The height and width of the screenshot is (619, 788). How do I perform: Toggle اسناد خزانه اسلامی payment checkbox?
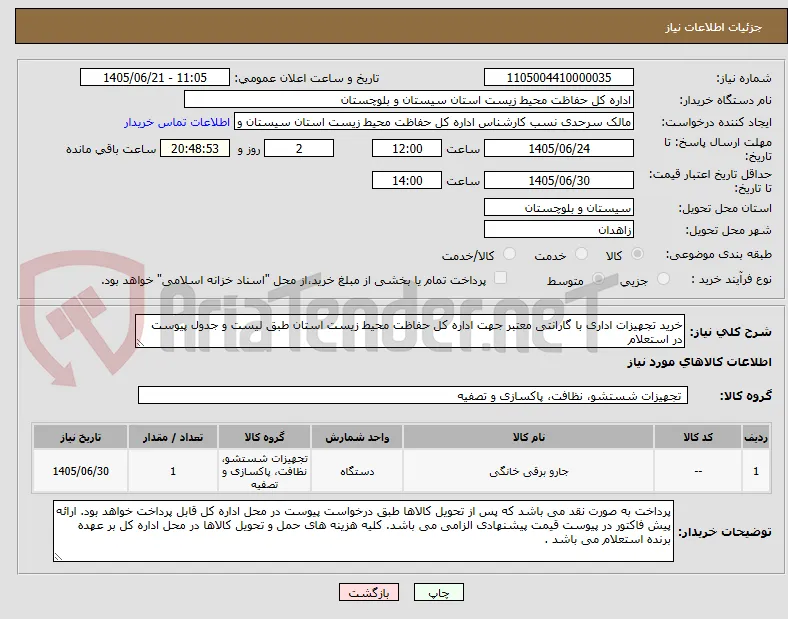pos(501,278)
